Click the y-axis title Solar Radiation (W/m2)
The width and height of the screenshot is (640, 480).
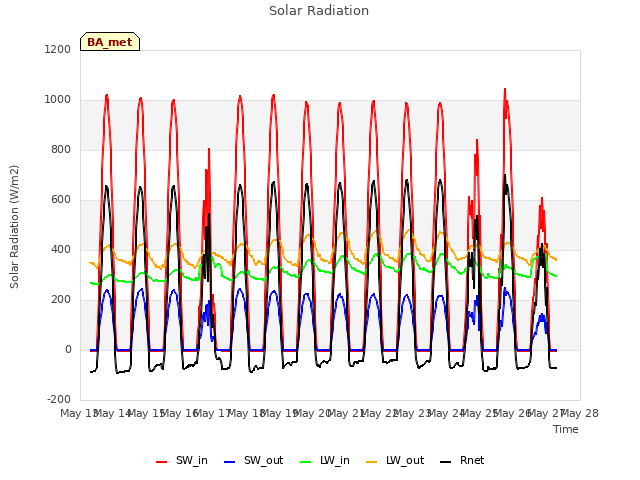pyautogui.click(x=14, y=227)
